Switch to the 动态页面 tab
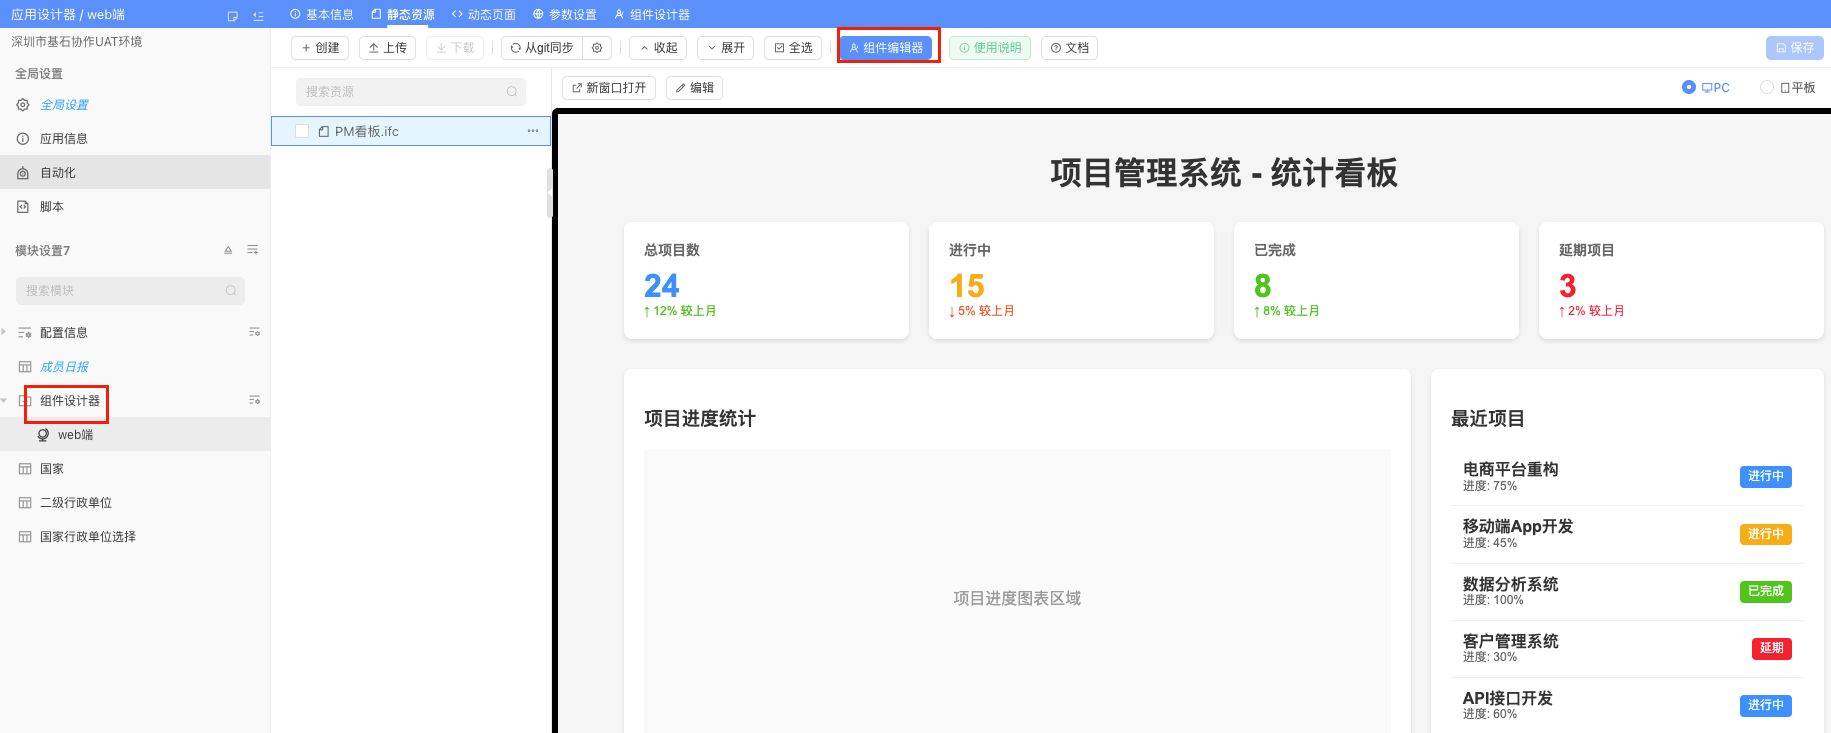 484,15
